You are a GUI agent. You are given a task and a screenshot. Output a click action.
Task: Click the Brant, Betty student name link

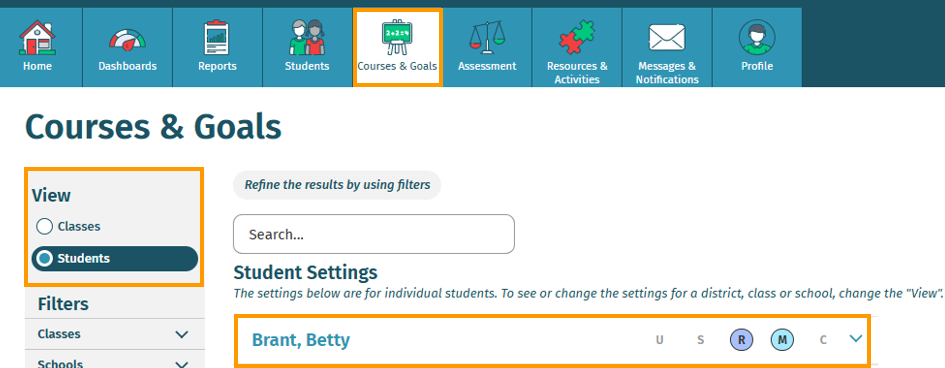coord(301,340)
